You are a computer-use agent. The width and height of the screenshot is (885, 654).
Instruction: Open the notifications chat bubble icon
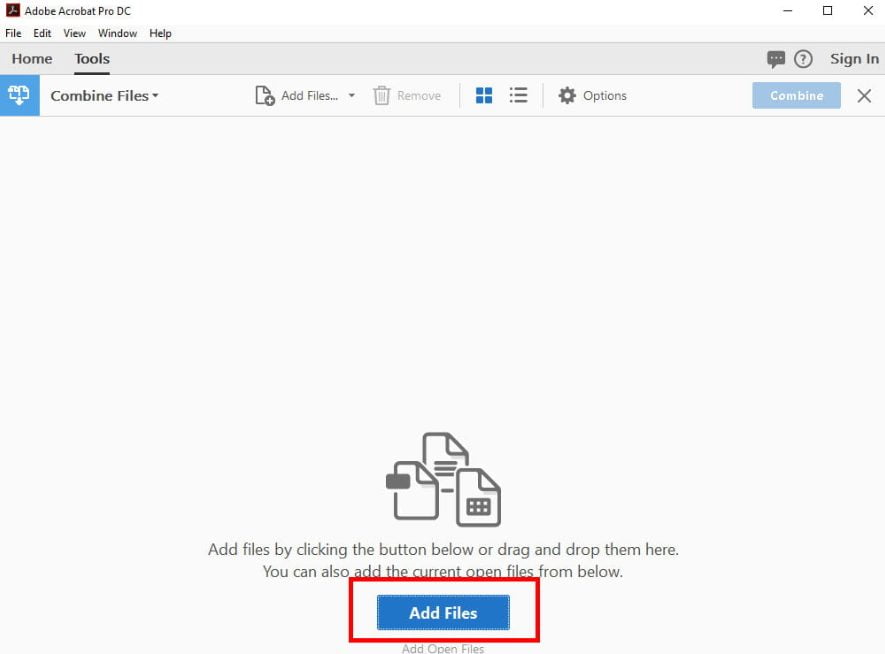coord(776,59)
